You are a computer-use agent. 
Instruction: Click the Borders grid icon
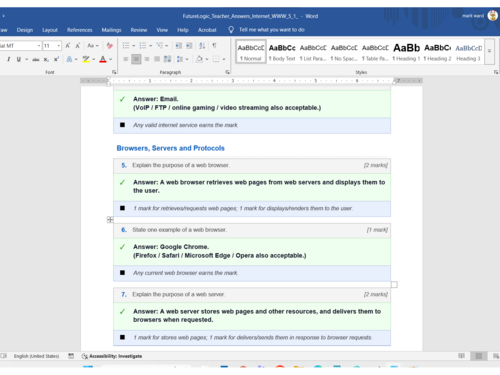click(216, 59)
